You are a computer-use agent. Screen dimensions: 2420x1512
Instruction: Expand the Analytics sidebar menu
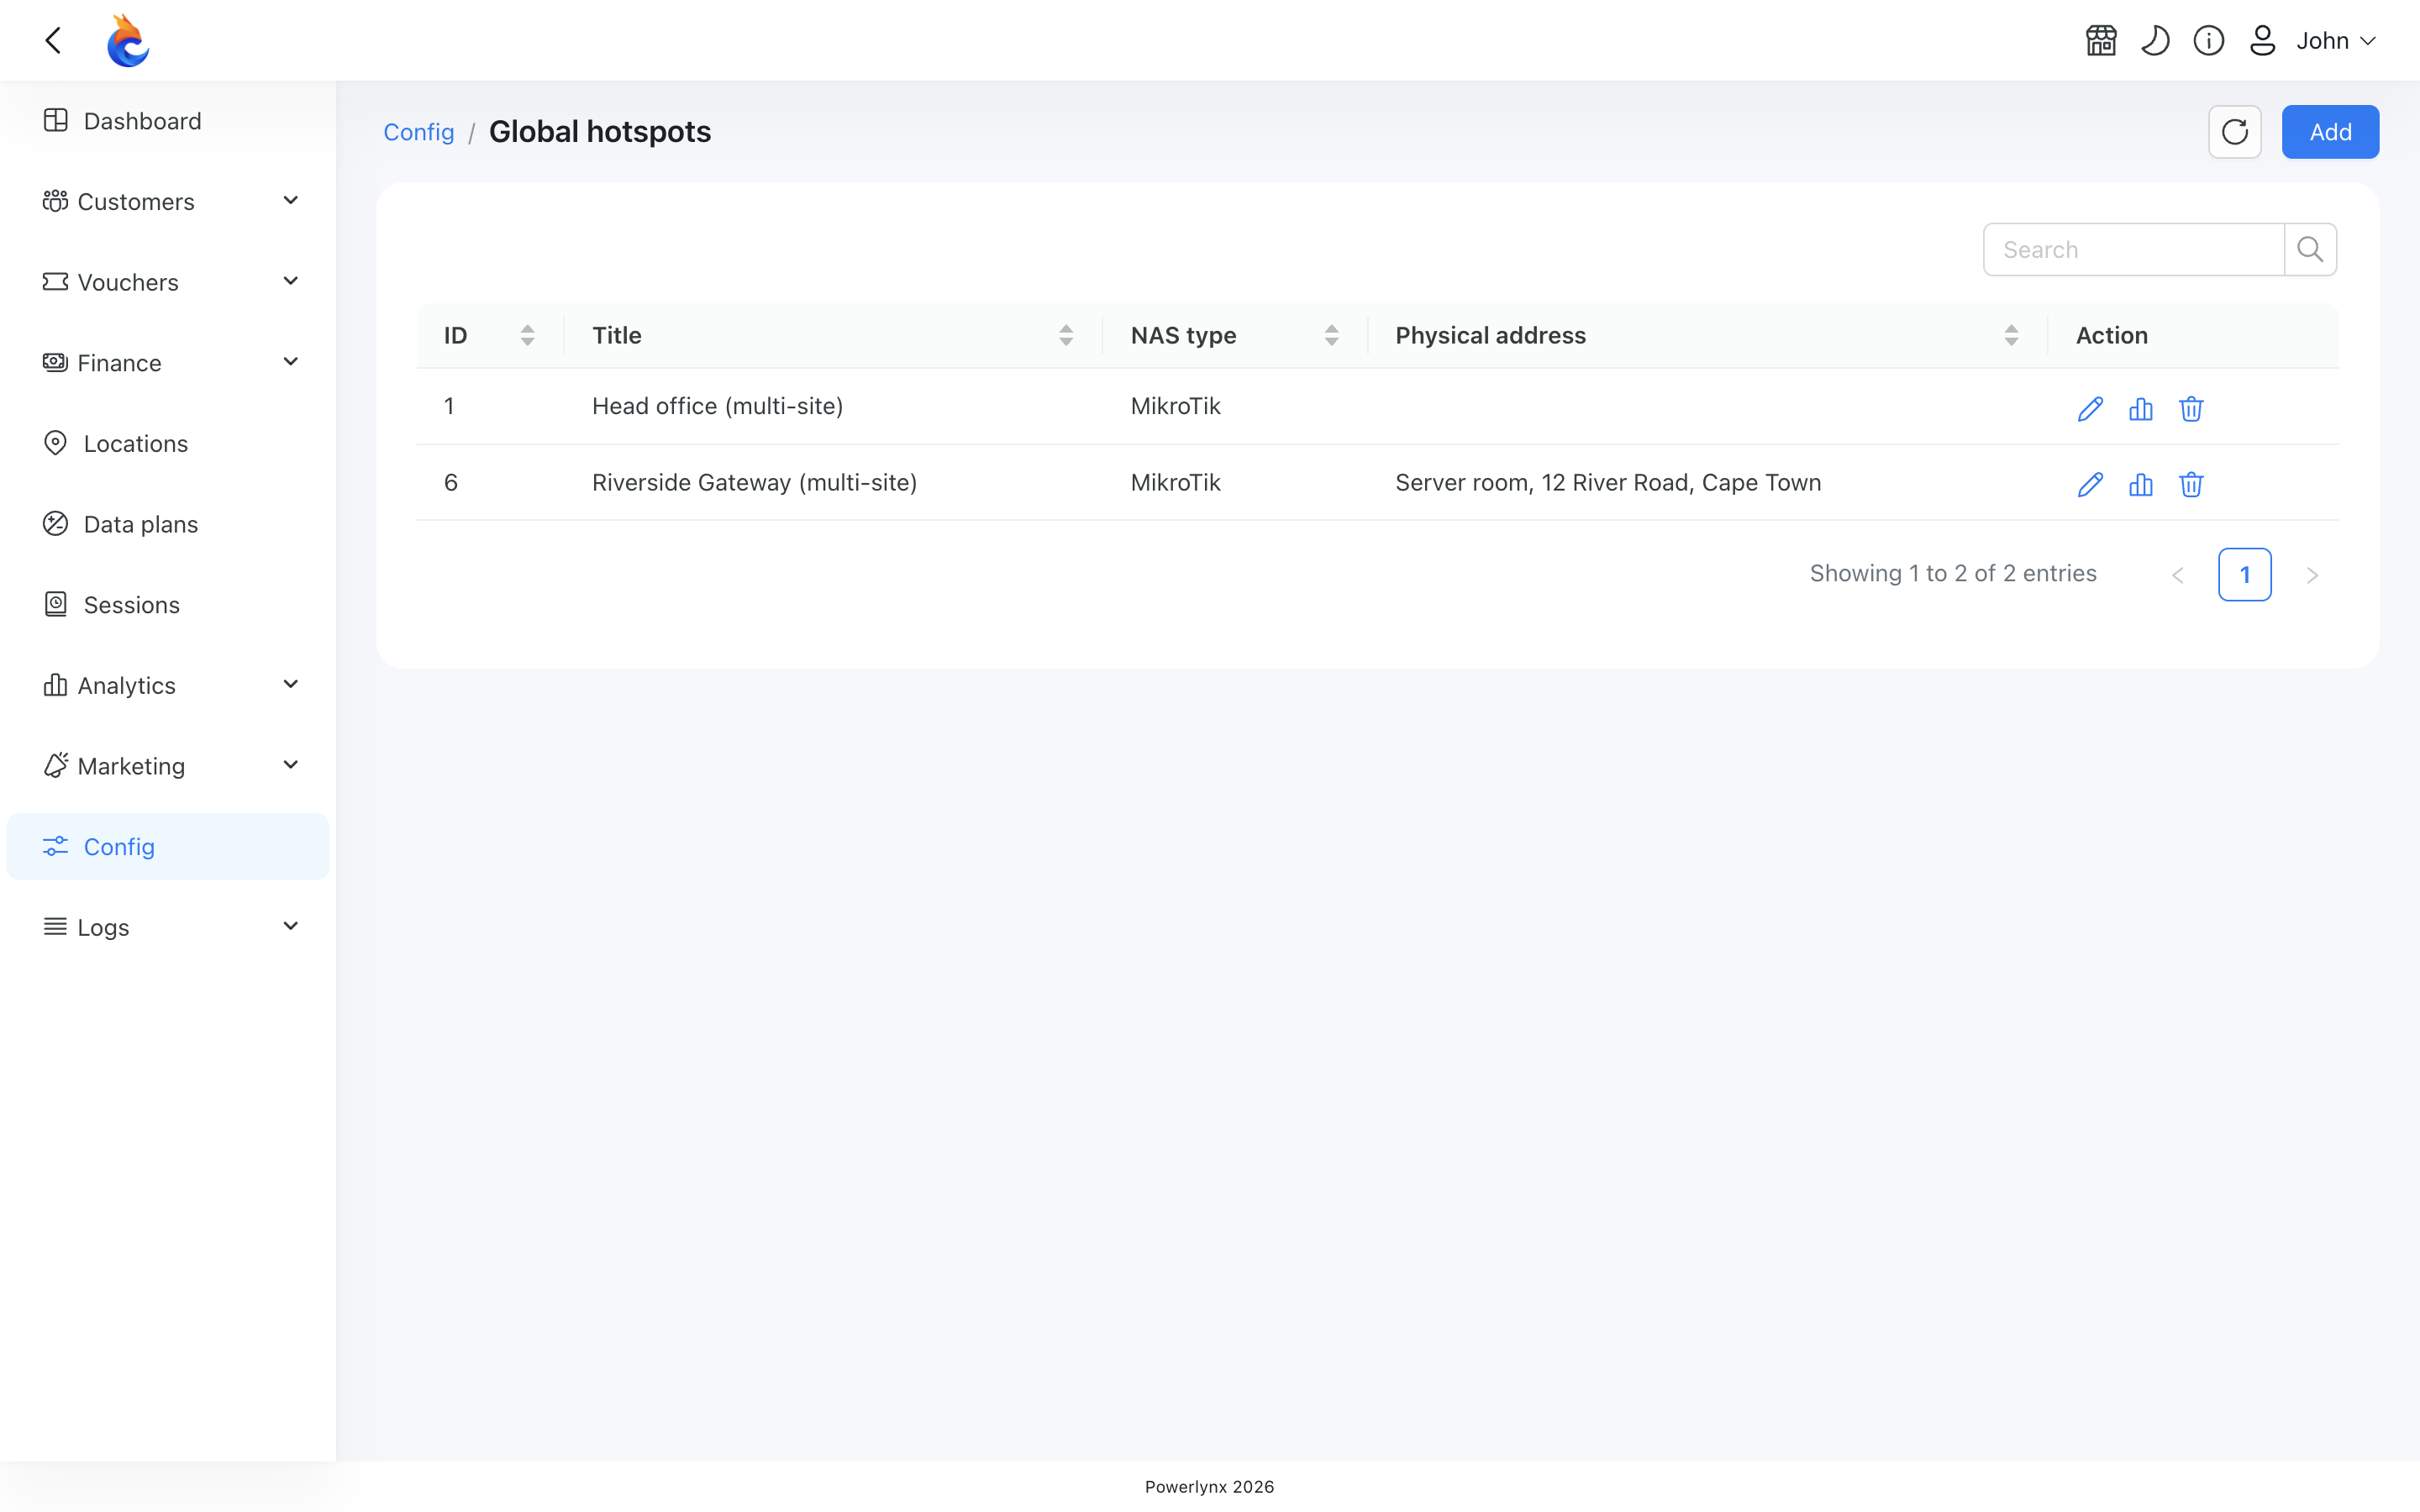pyautogui.click(x=168, y=685)
